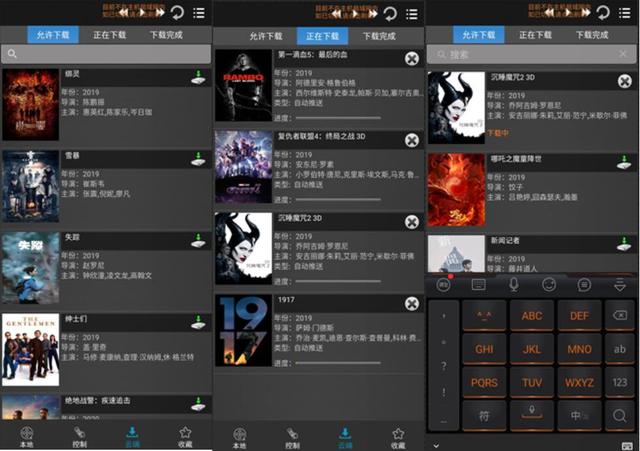Open 收藏 star nav item below the 绑灵 list
This screenshot has width=640, height=451.
pos(185,436)
